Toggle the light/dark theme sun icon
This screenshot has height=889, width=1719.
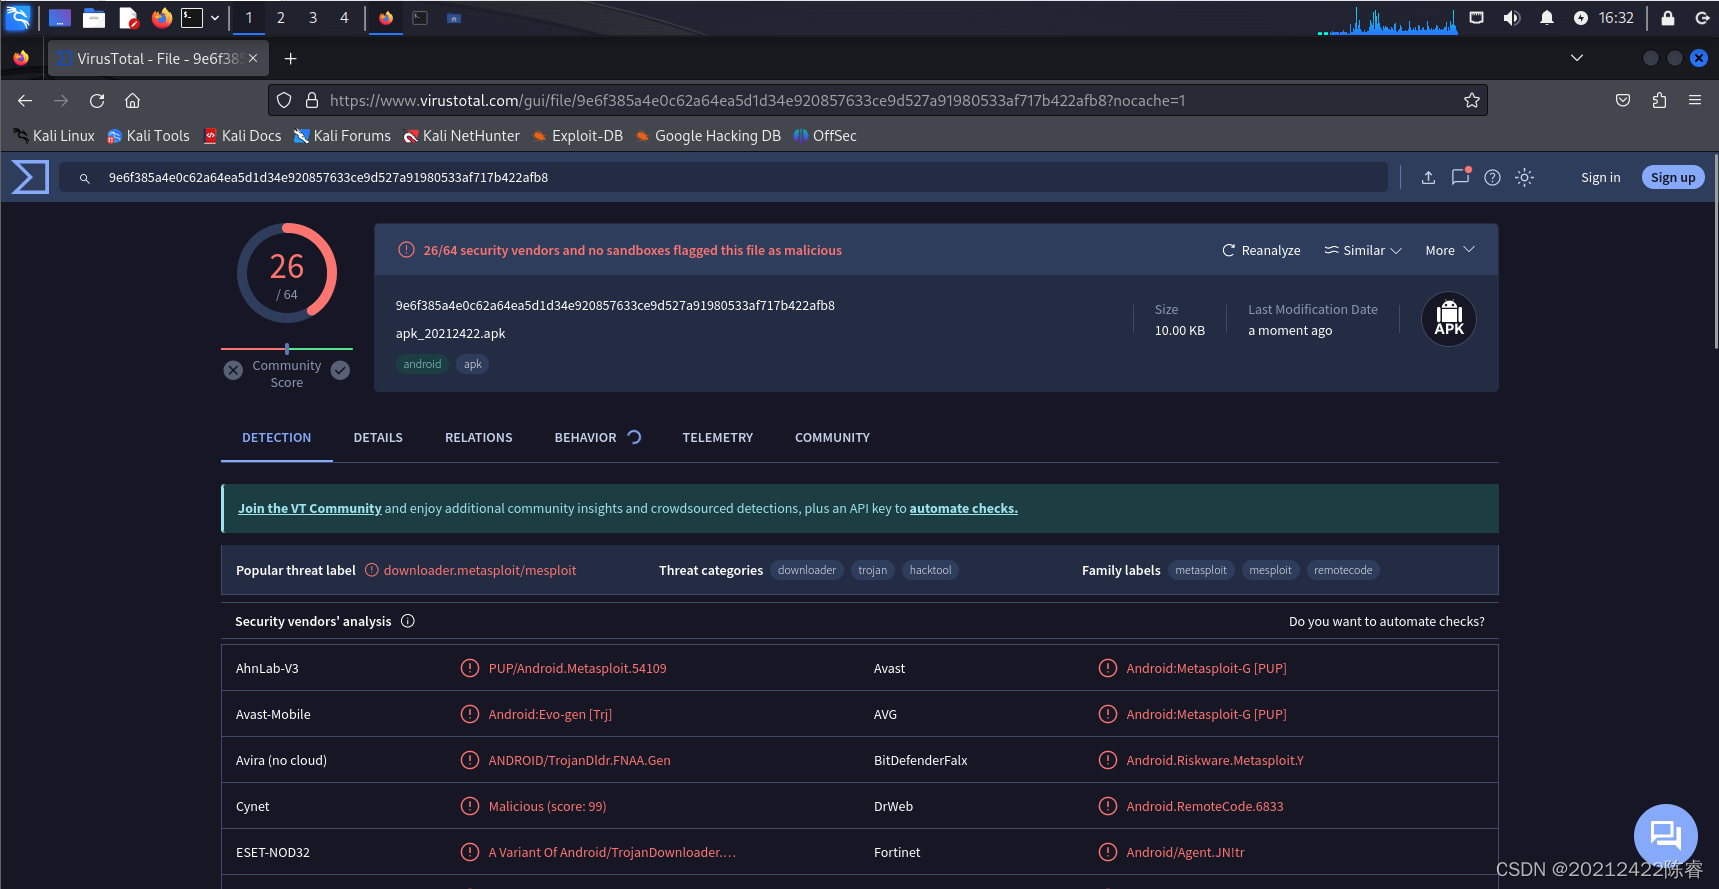tap(1524, 177)
